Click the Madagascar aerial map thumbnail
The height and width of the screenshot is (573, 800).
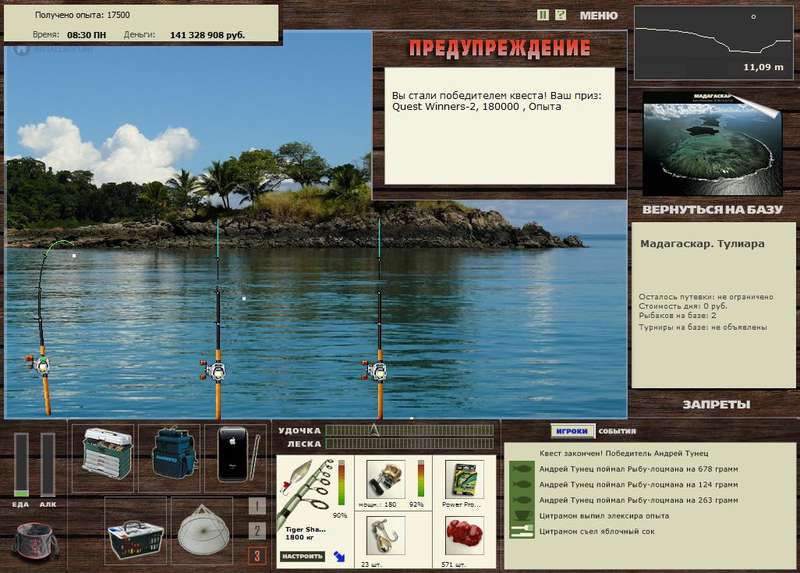pyautogui.click(x=712, y=144)
